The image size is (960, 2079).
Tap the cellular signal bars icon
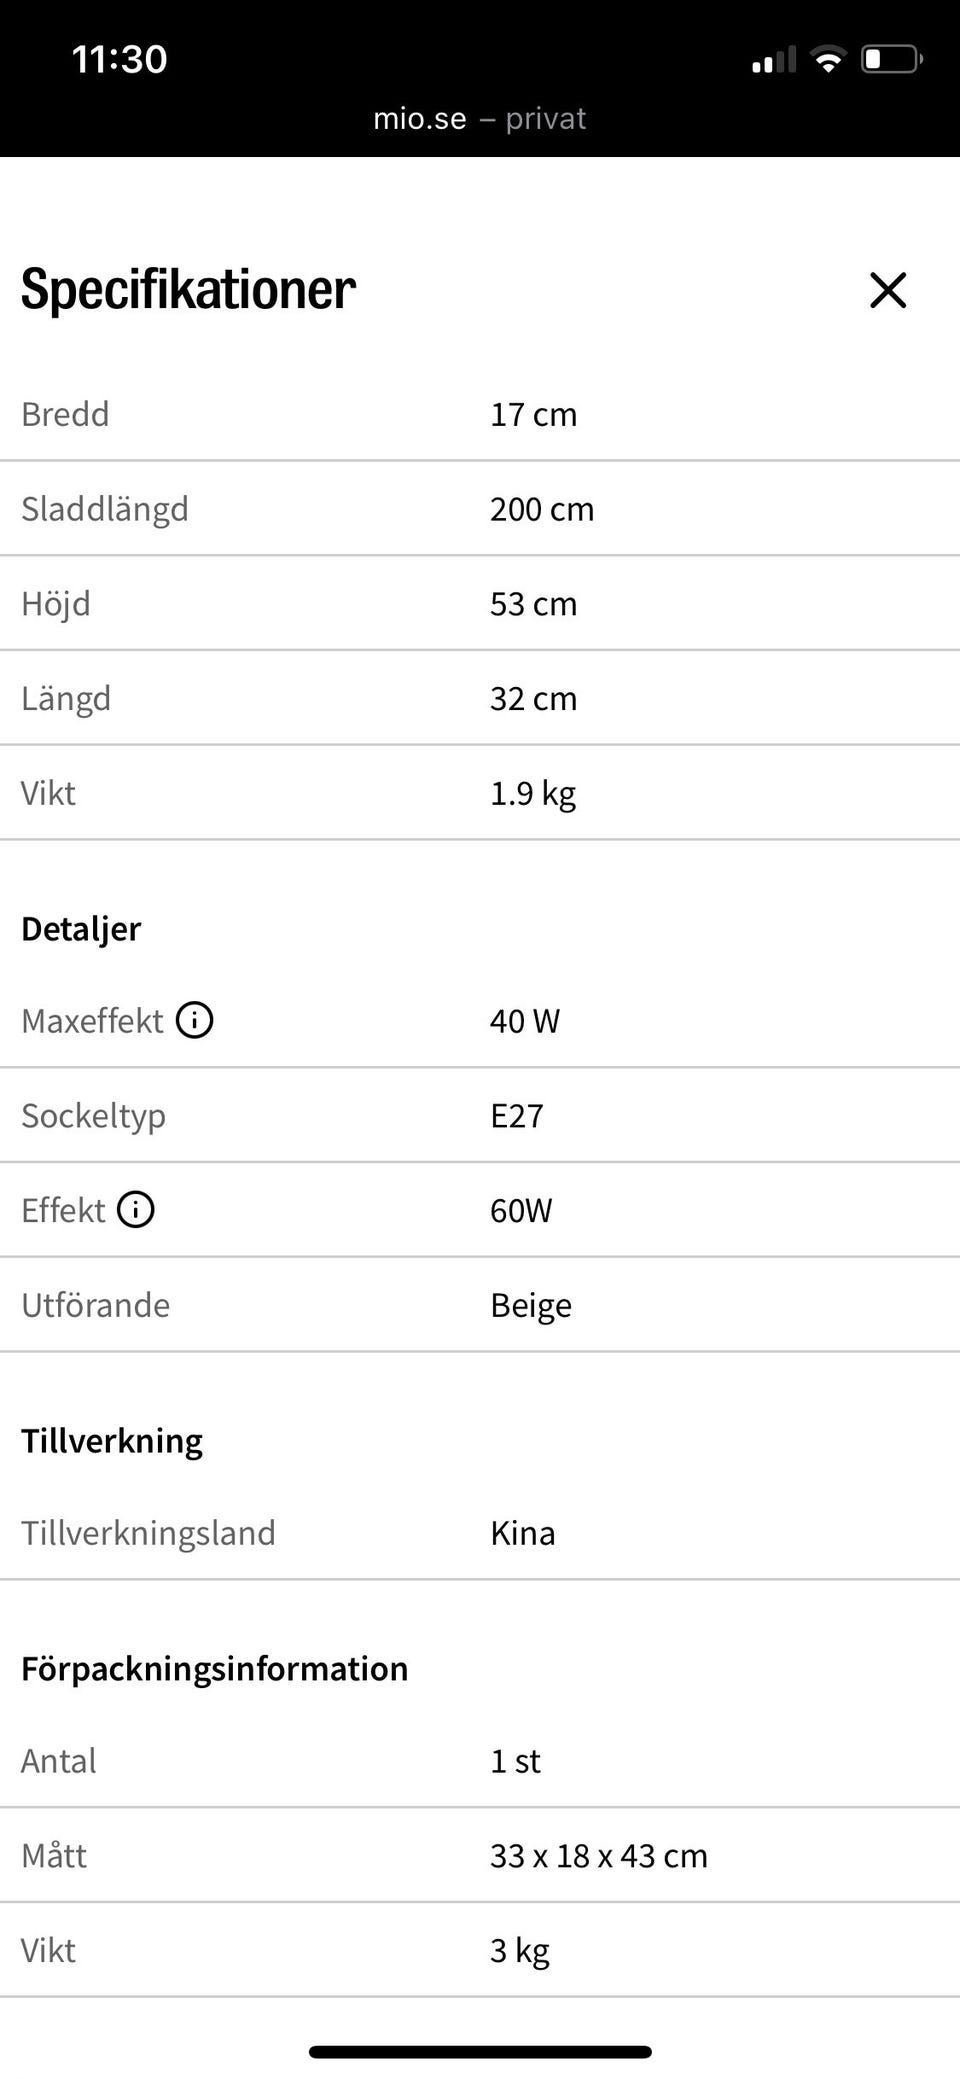[774, 60]
